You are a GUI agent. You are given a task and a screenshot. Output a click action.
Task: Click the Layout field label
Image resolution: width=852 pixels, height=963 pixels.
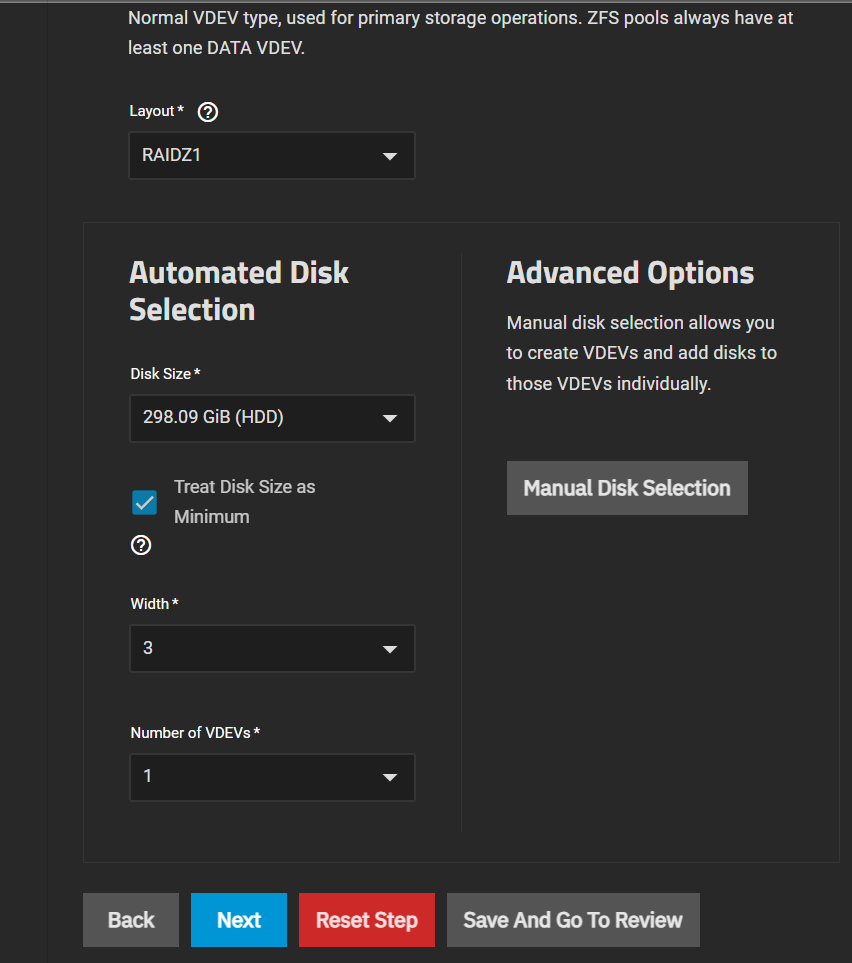click(157, 111)
